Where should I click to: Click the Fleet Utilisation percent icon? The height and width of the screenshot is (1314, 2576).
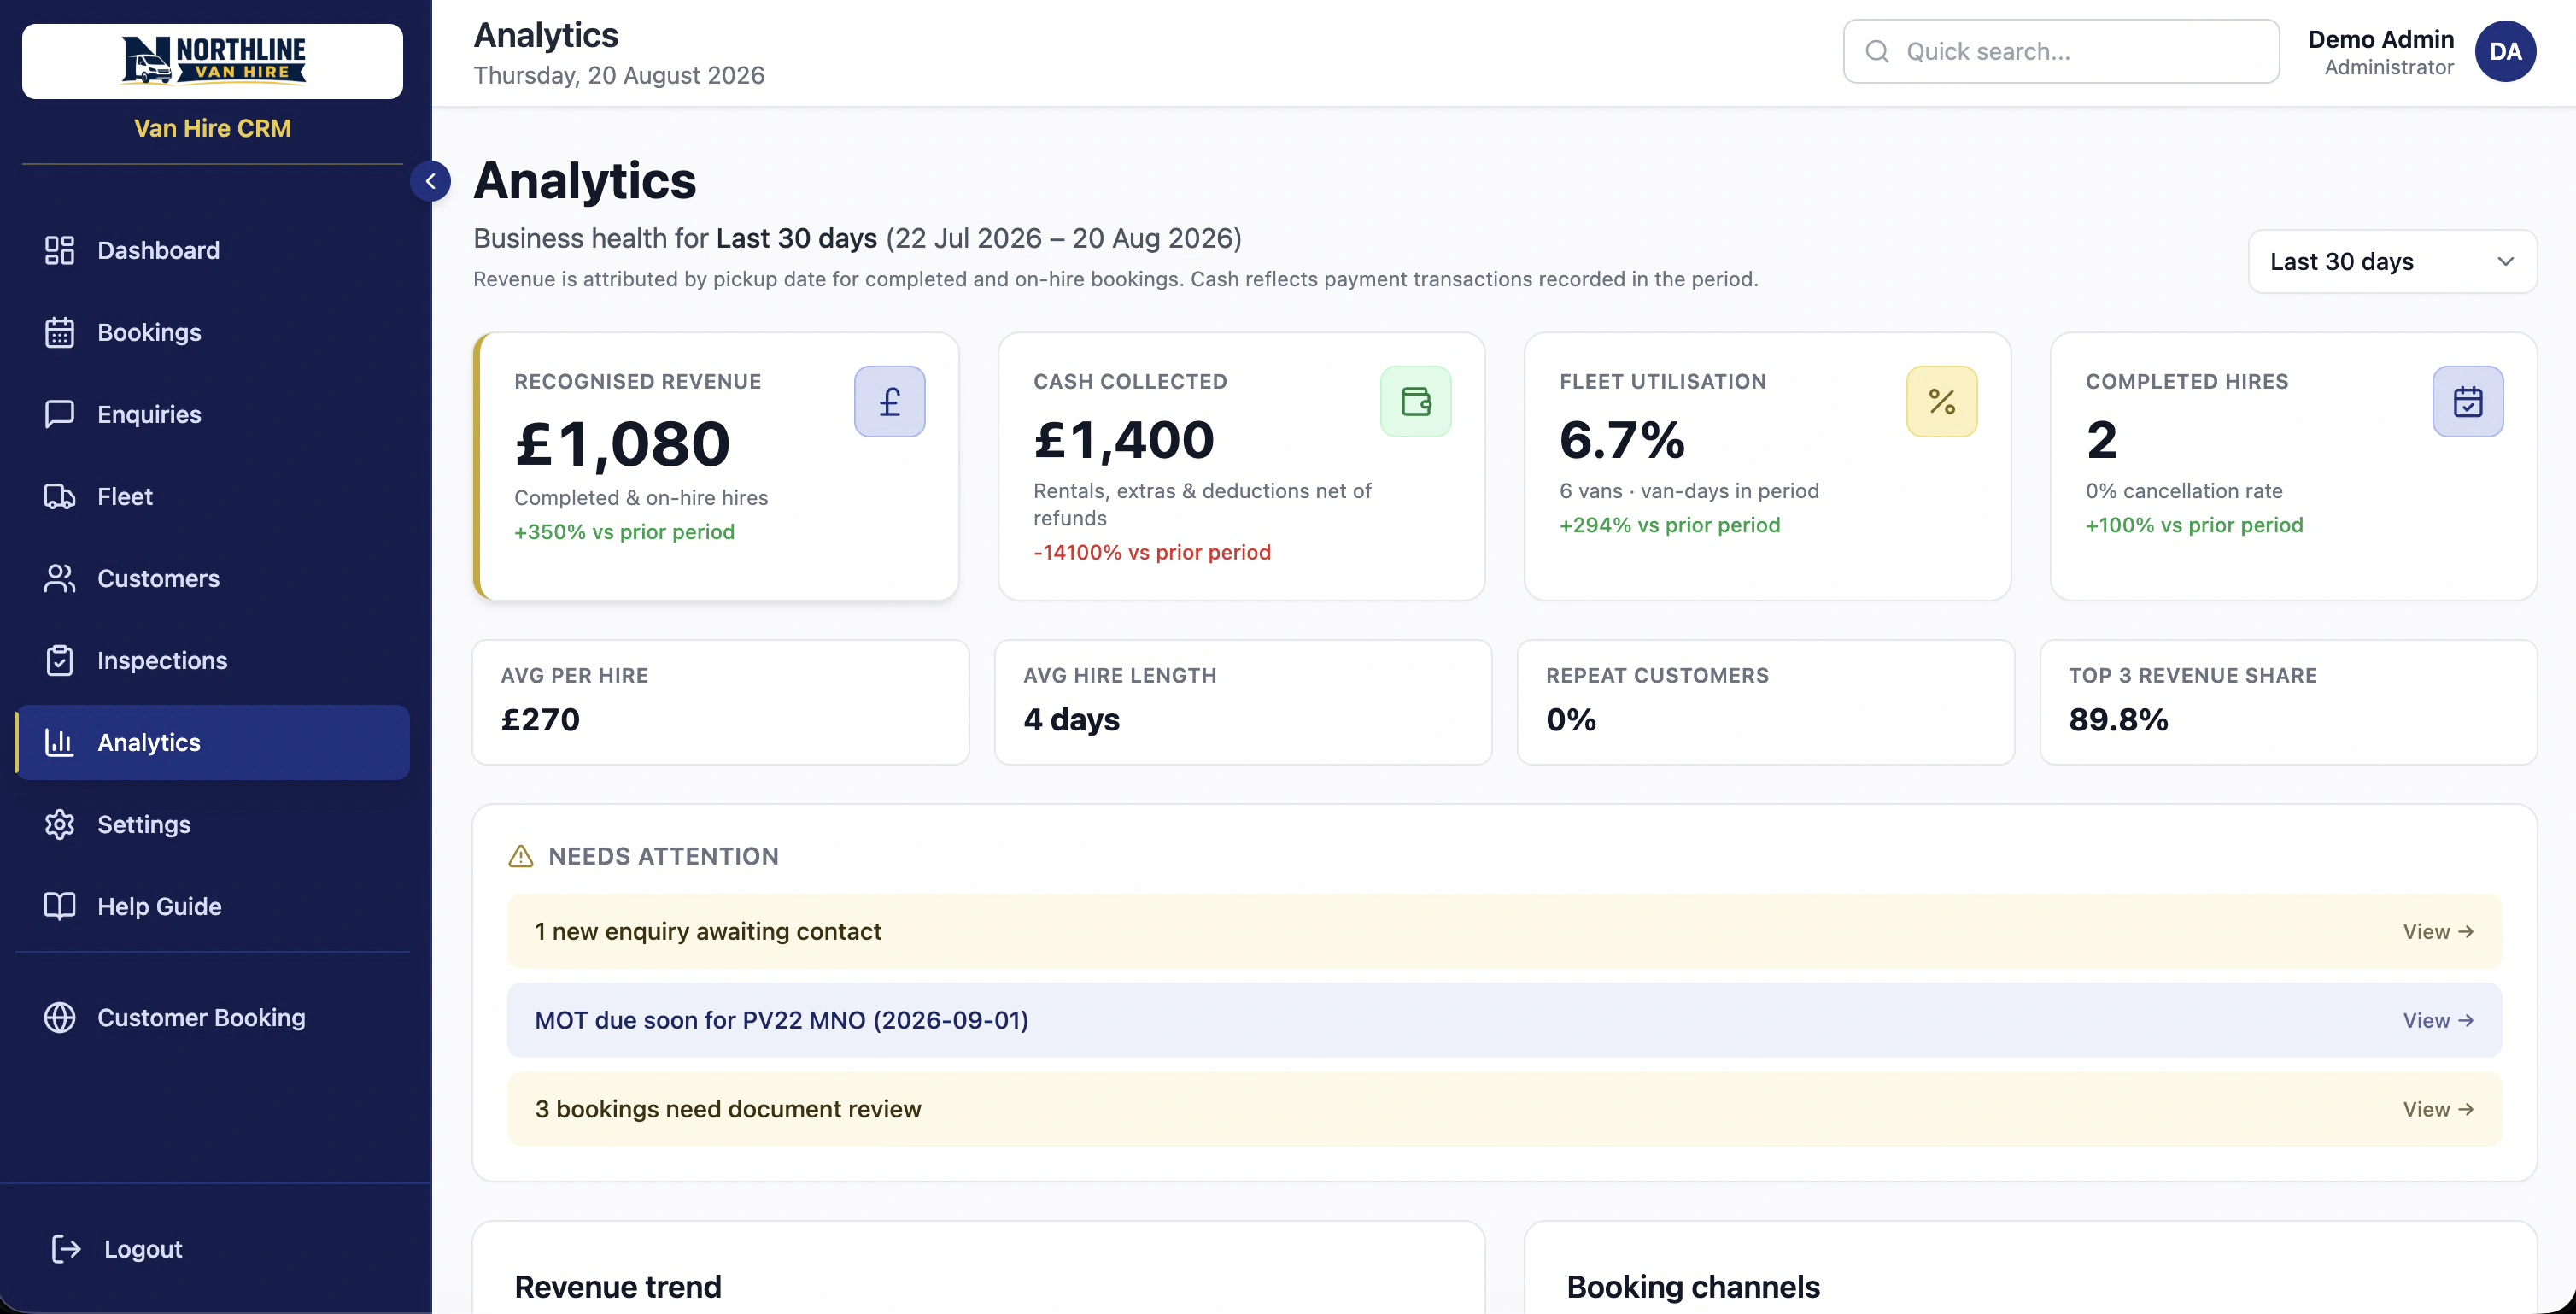[1941, 401]
